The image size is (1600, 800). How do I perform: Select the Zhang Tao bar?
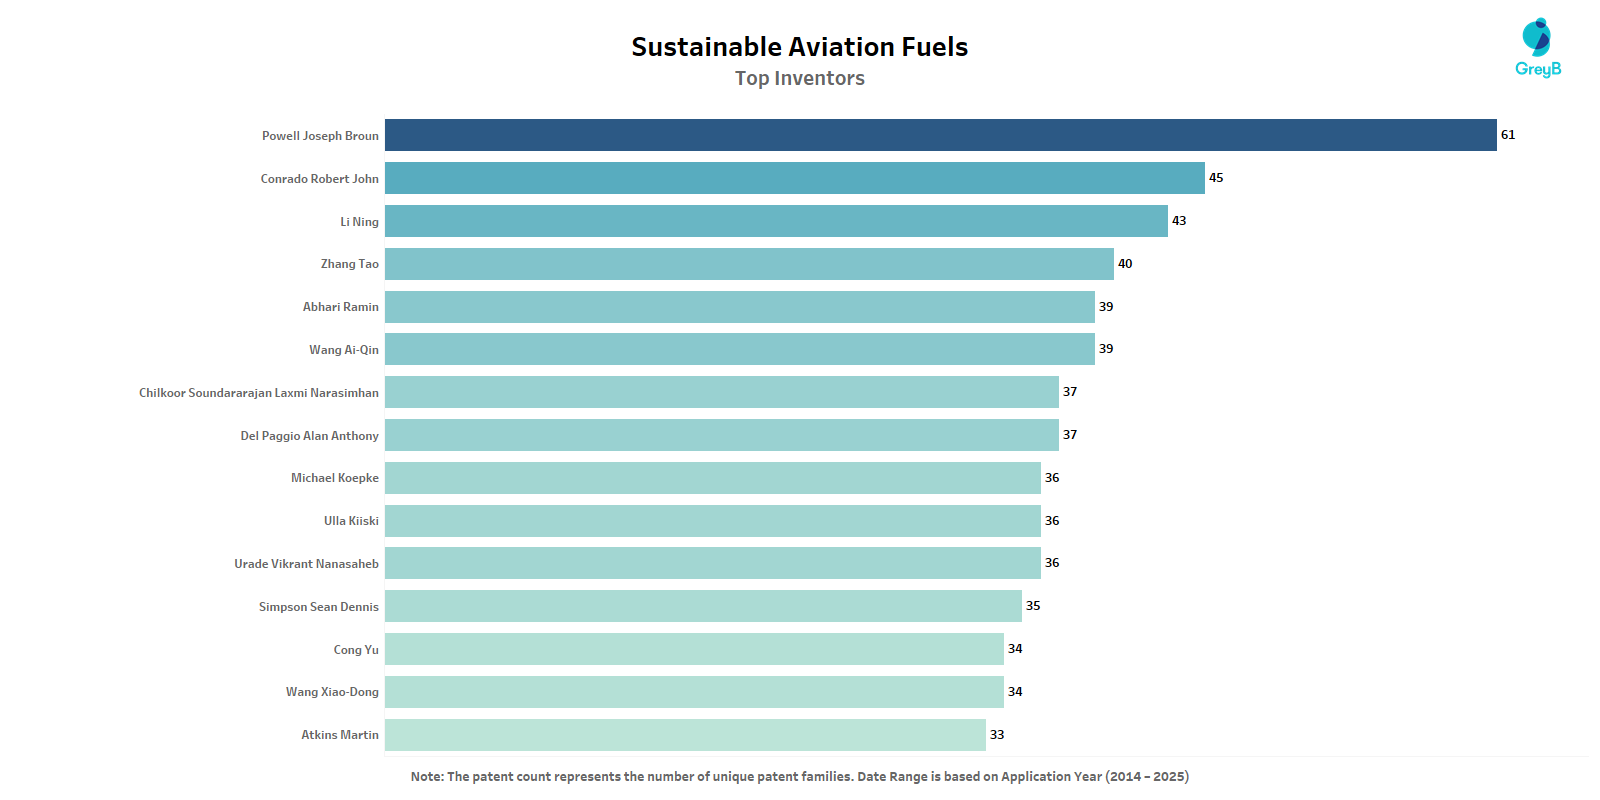coord(749,264)
